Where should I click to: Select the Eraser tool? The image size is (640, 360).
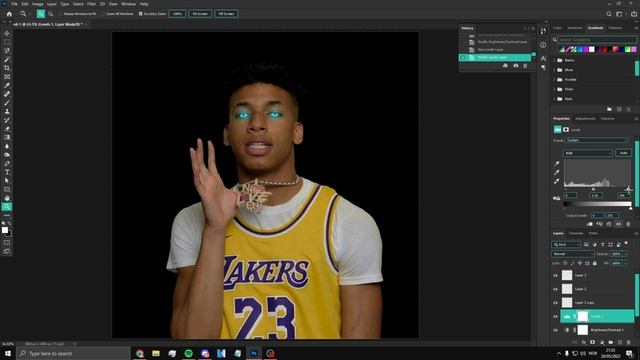click(x=7, y=129)
